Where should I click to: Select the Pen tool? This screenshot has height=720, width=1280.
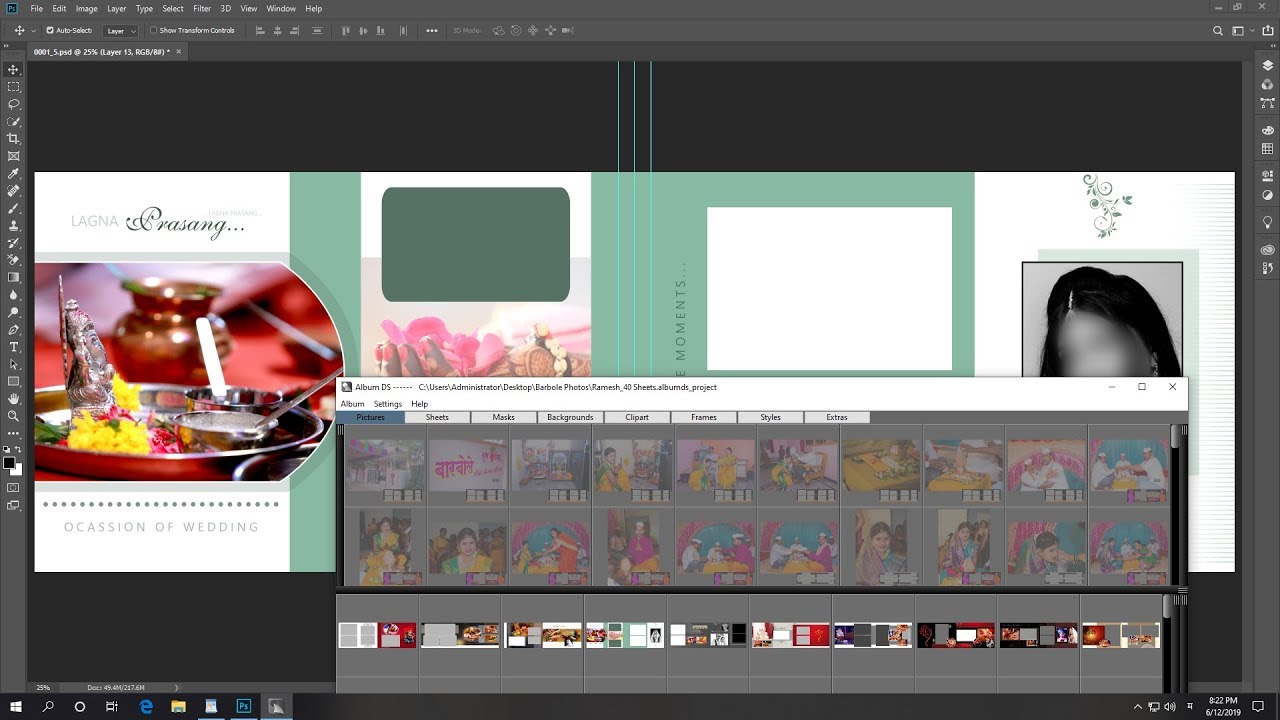coord(13,329)
